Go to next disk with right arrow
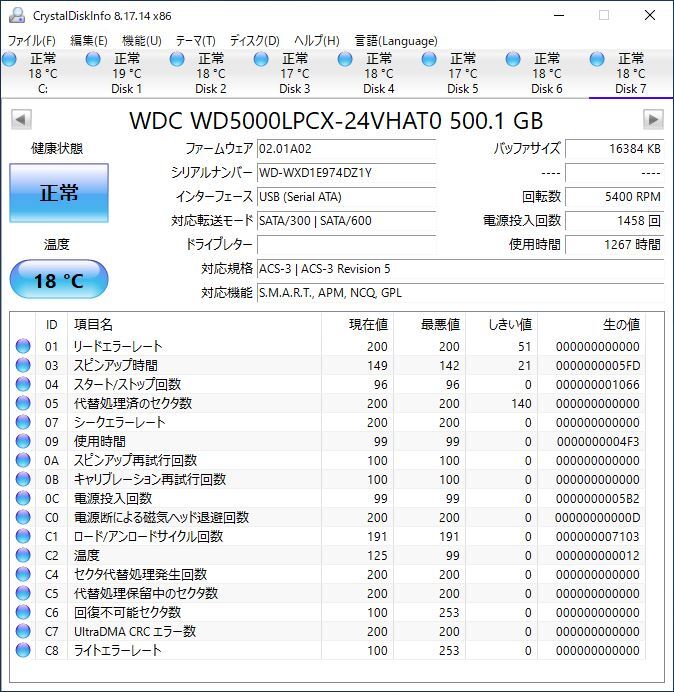The height and width of the screenshot is (692, 674). pos(653,120)
